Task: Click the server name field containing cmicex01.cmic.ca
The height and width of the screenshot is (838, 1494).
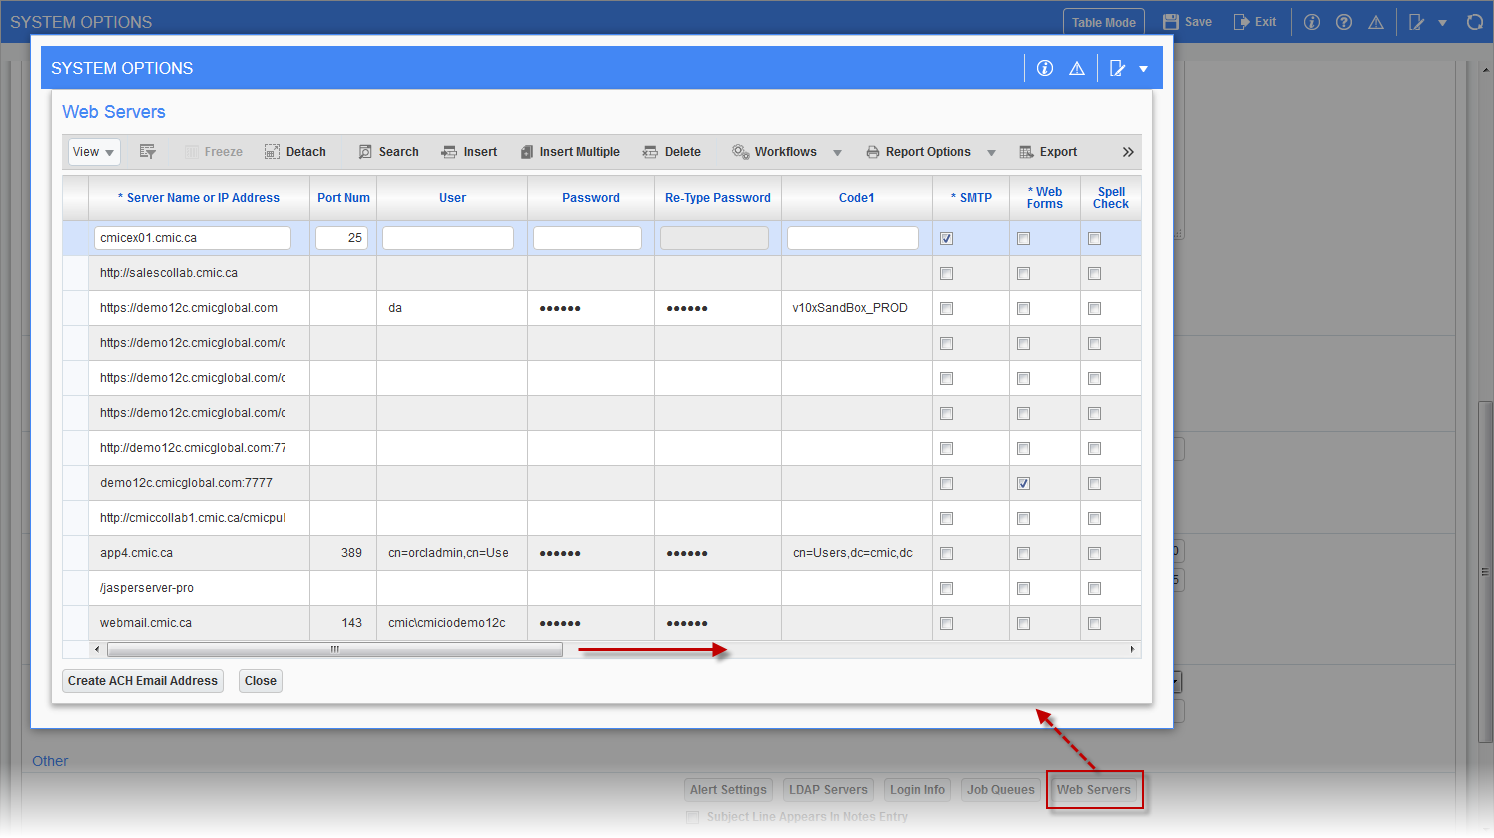Action: click(192, 238)
